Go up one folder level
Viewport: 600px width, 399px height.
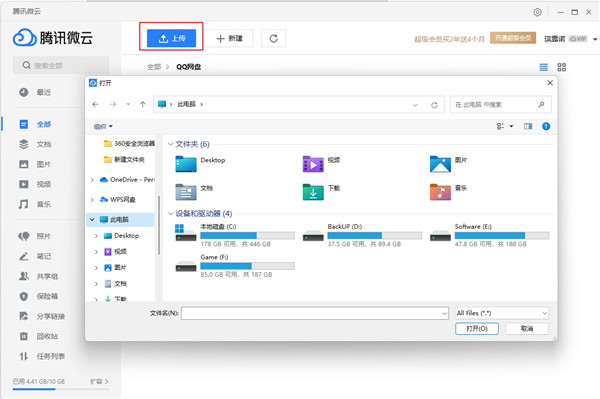click(143, 104)
